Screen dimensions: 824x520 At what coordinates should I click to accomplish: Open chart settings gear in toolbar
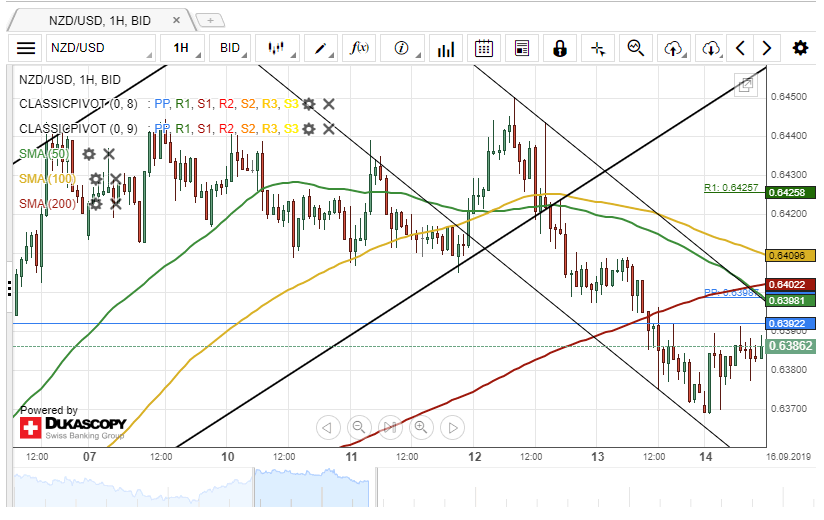pos(800,48)
